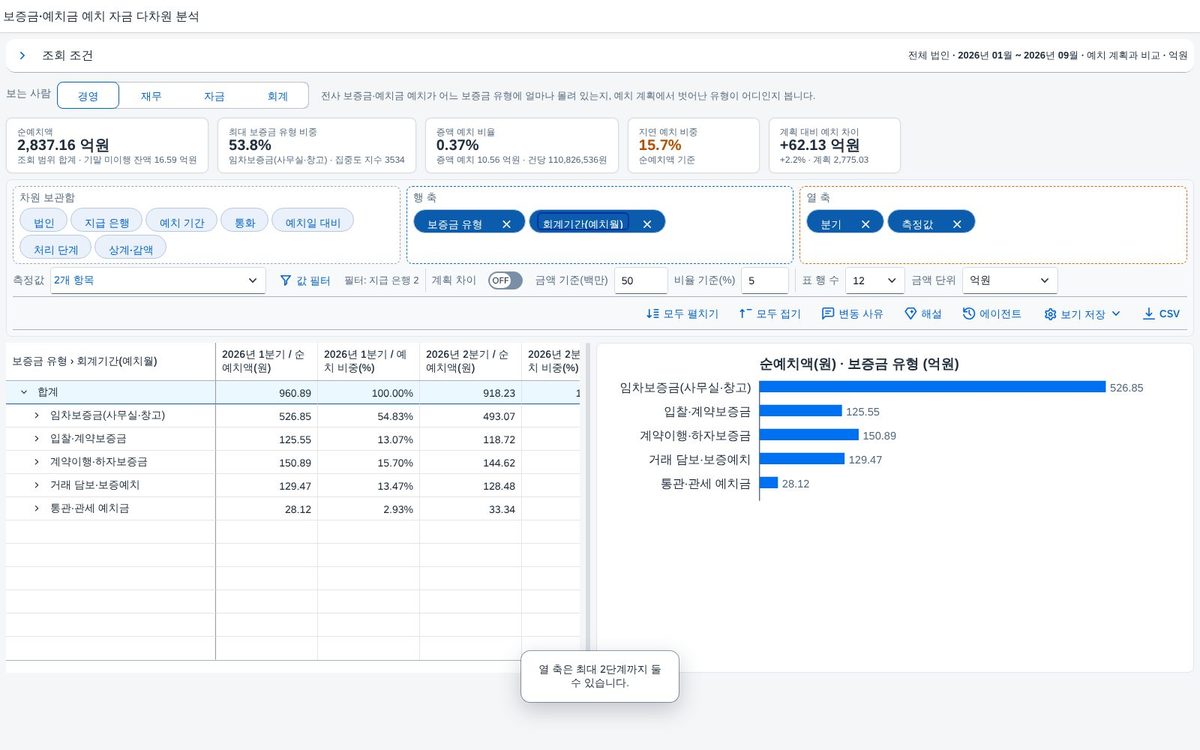Edit the 비율 기준(%) field

click(765, 281)
